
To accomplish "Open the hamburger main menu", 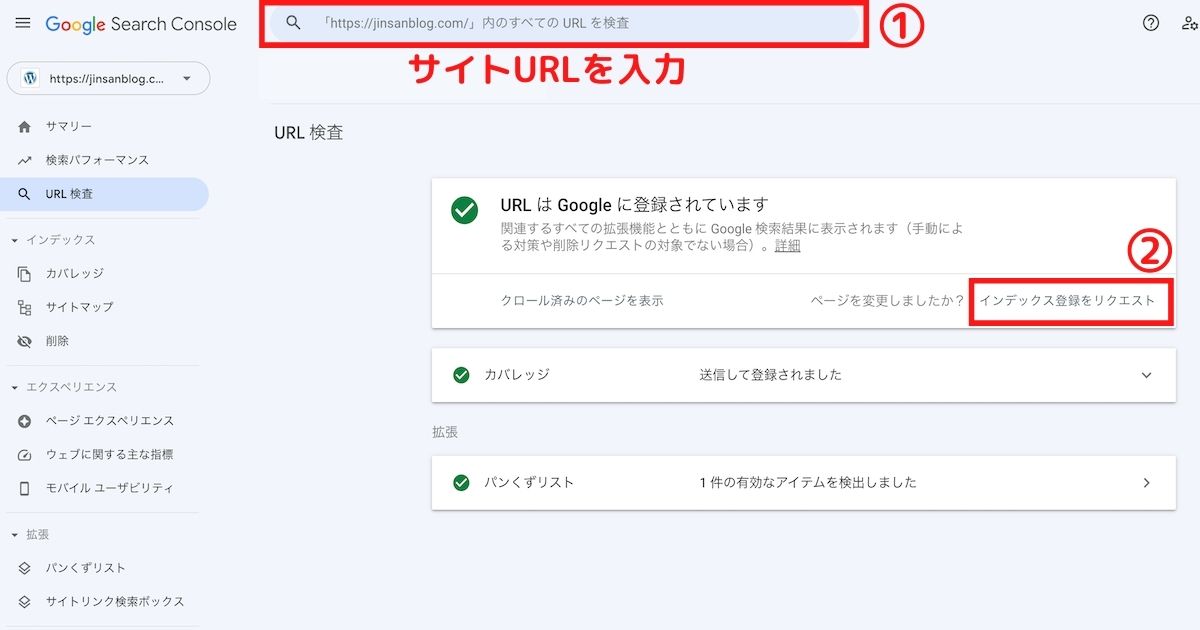I will tap(23, 23).
